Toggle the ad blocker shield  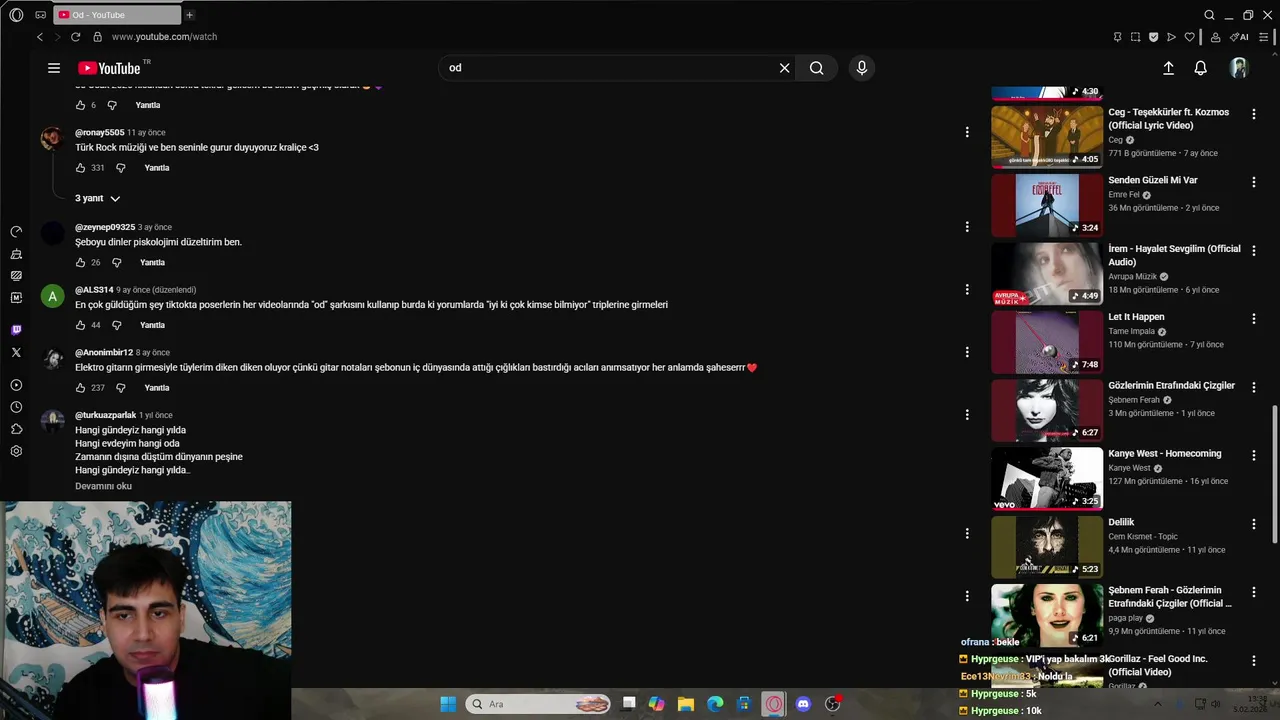tap(1153, 37)
